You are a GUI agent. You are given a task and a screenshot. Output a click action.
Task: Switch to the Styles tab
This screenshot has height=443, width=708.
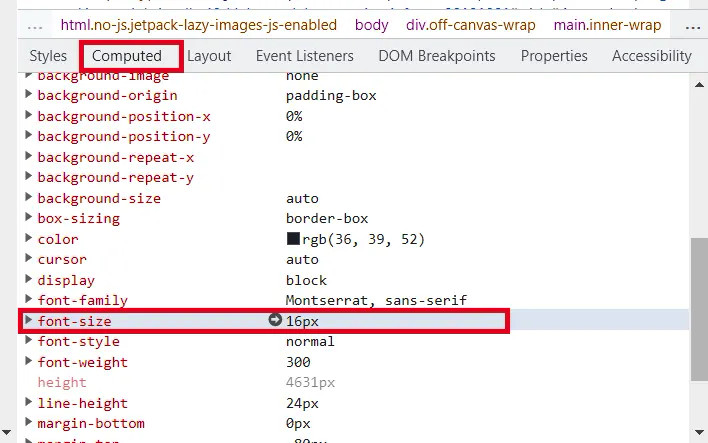(48, 56)
